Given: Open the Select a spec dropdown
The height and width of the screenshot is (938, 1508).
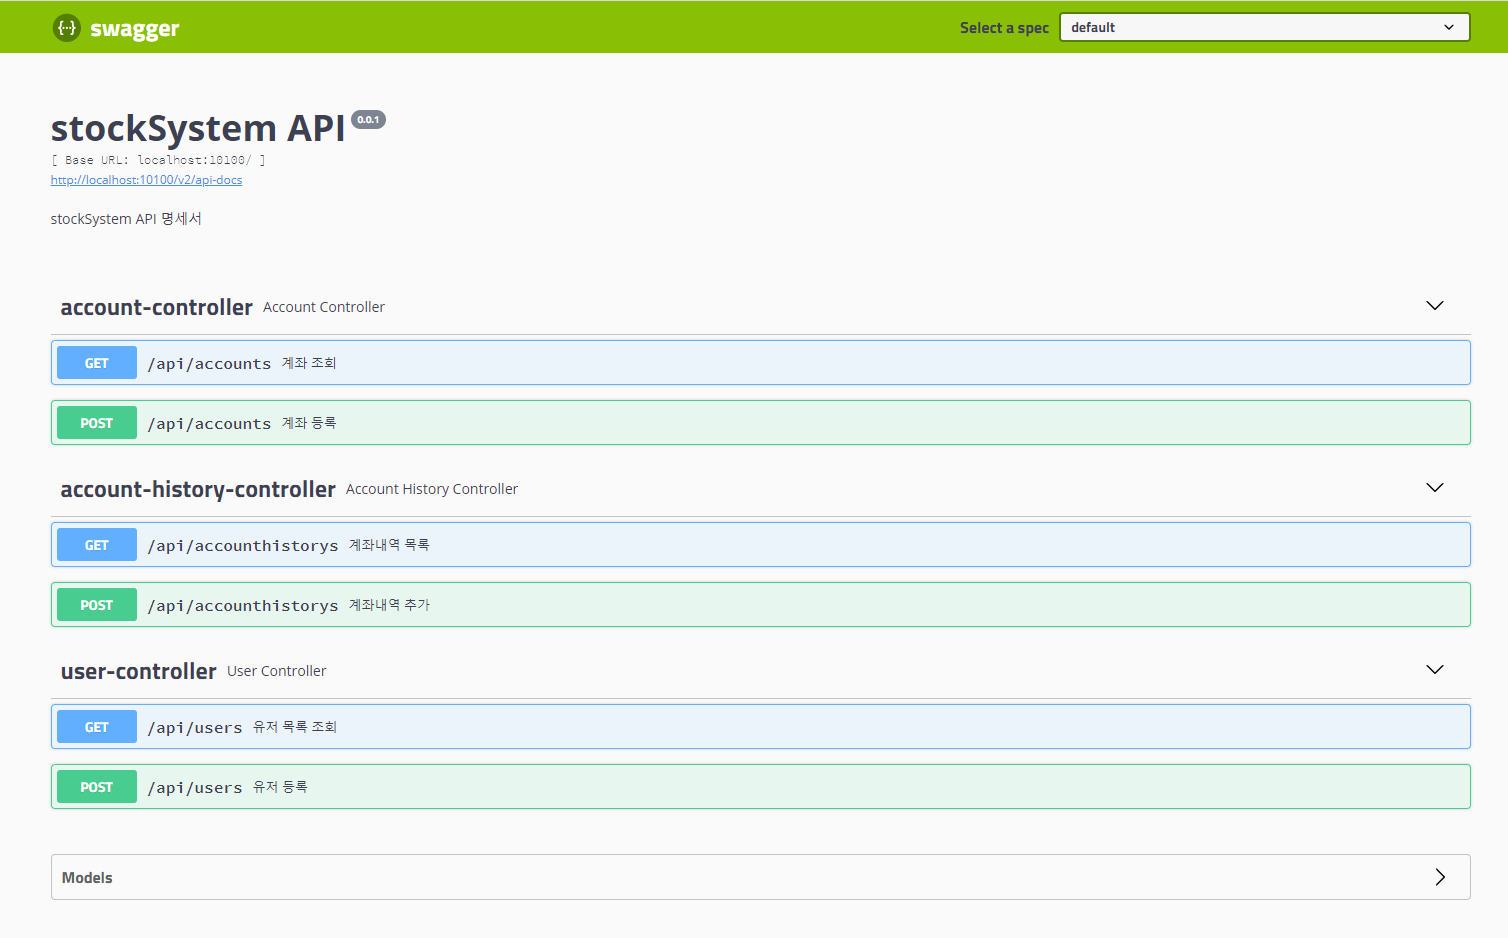Looking at the screenshot, I should [1264, 27].
